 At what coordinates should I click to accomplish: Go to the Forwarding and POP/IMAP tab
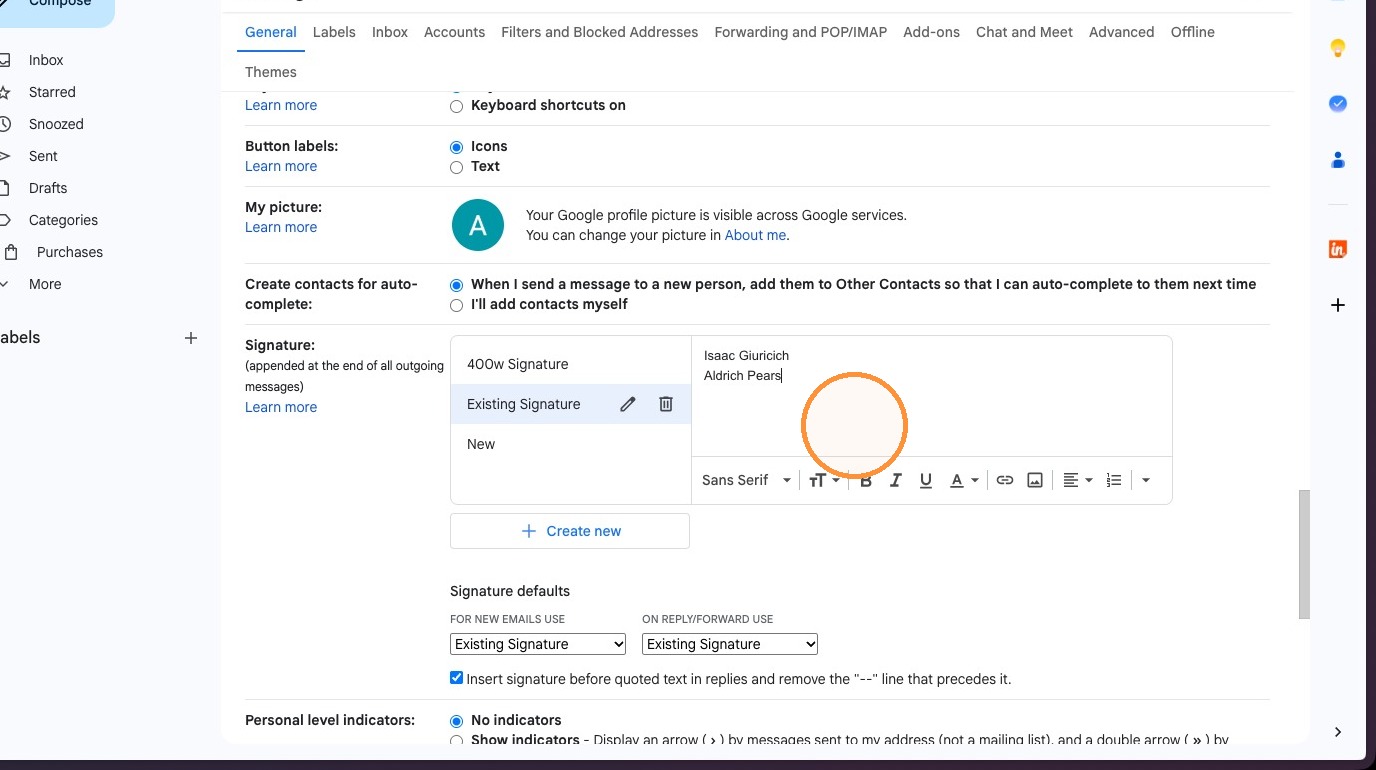(x=800, y=32)
